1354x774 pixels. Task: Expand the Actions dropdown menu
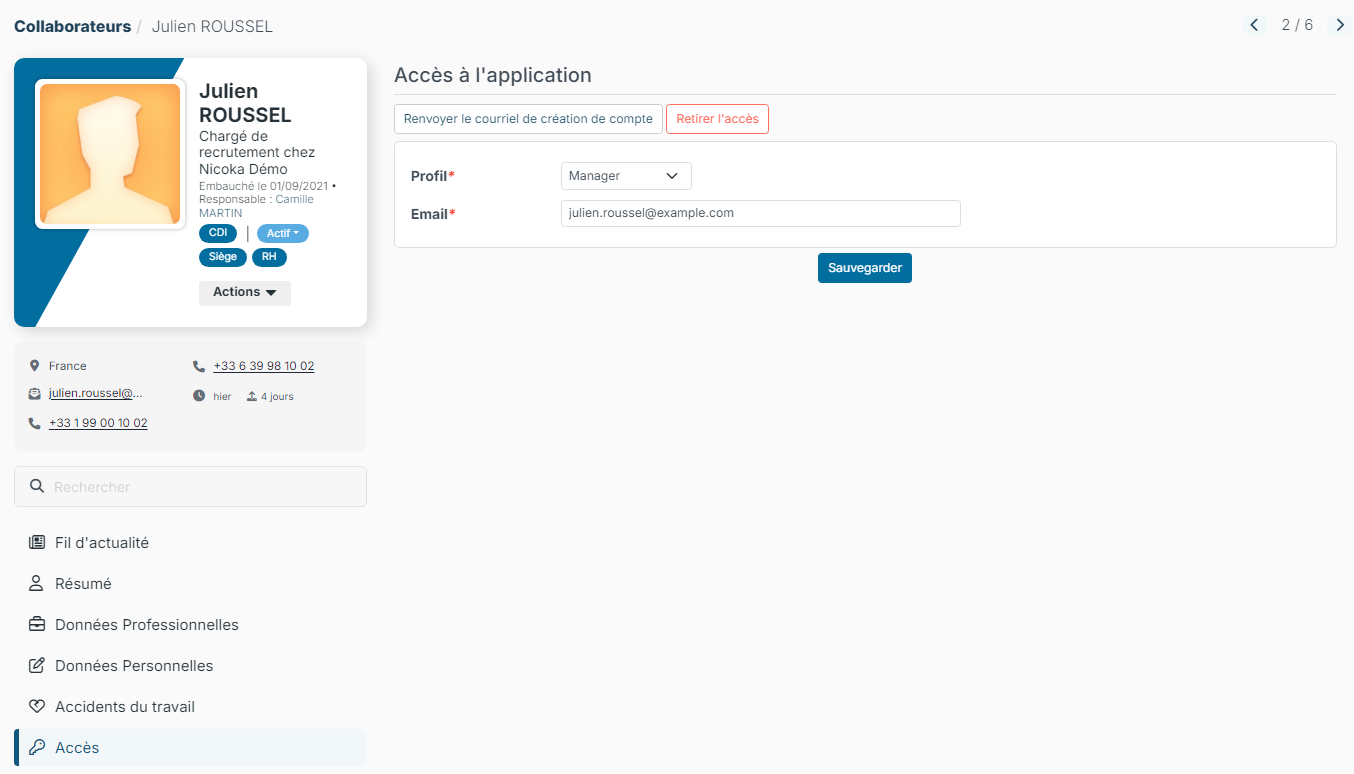click(245, 292)
